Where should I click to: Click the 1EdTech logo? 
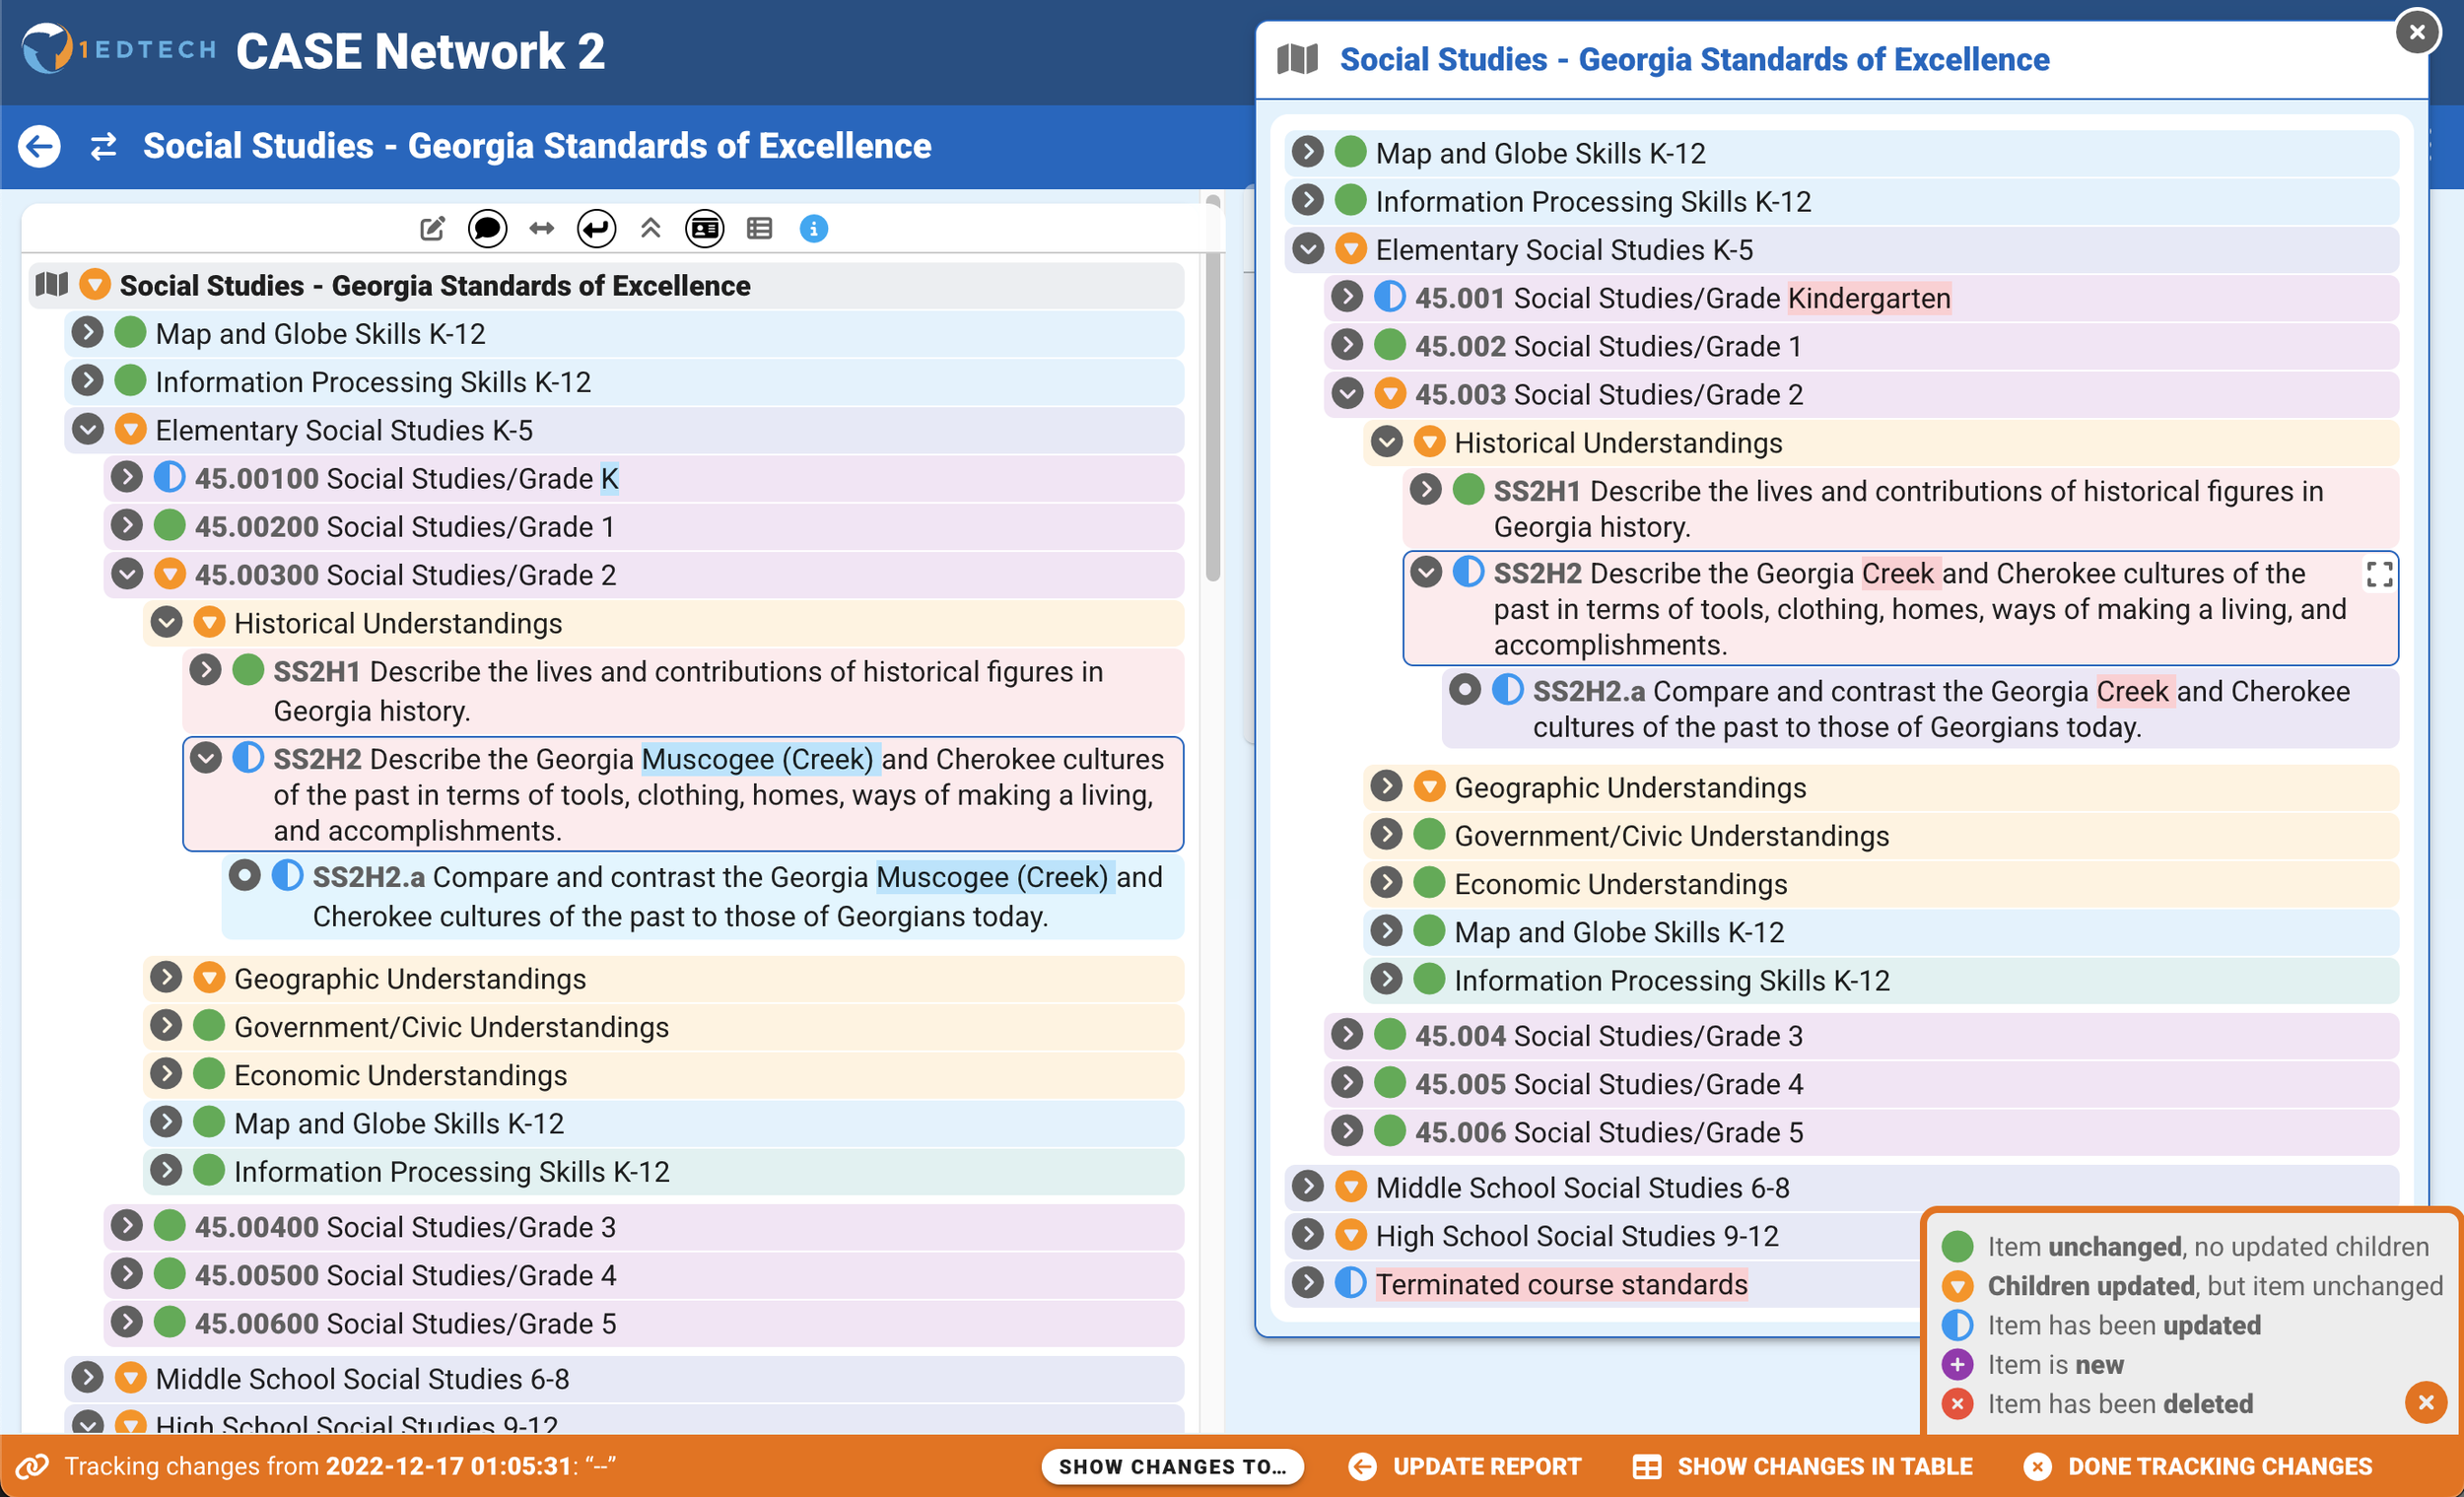pyautogui.click(x=119, y=49)
